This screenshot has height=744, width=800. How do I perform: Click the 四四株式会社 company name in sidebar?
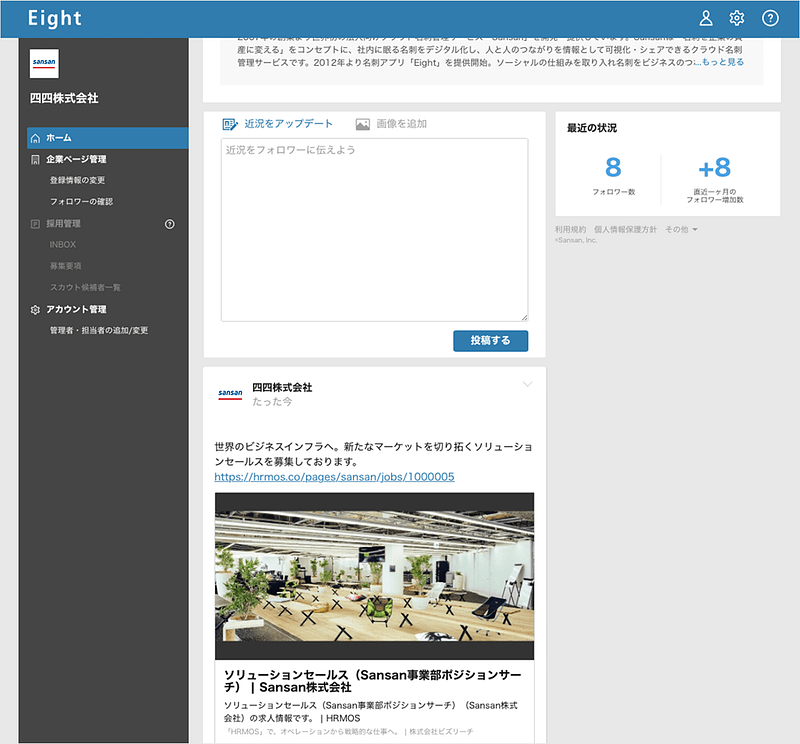pyautogui.click(x=64, y=98)
